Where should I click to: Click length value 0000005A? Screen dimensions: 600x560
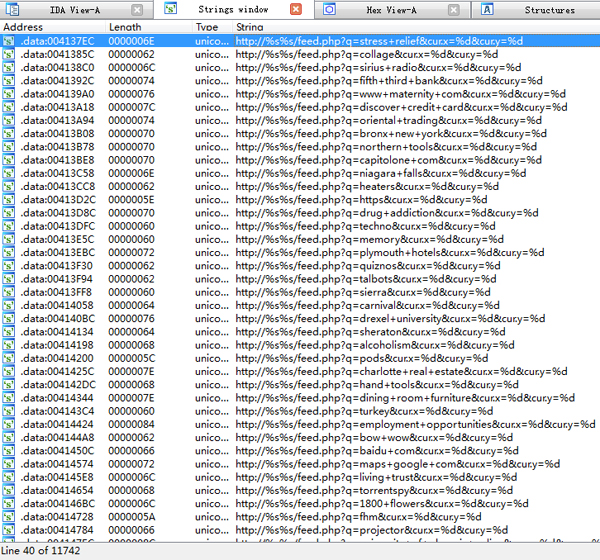click(x=132, y=517)
